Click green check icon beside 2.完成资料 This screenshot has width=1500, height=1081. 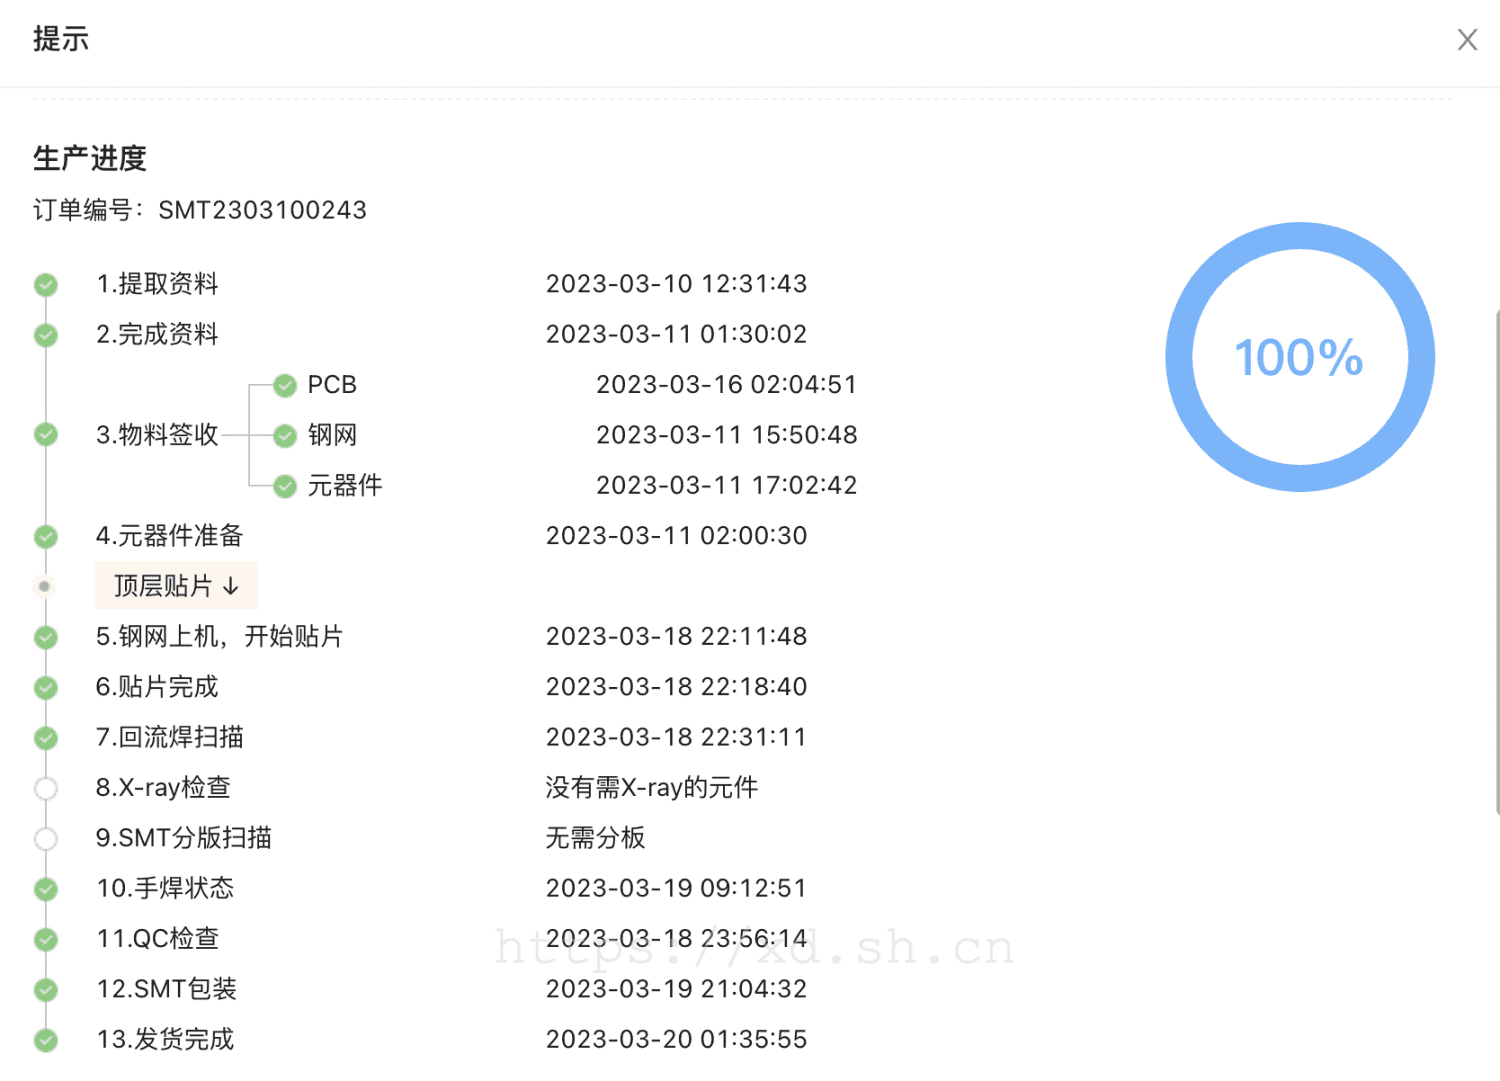(x=46, y=335)
